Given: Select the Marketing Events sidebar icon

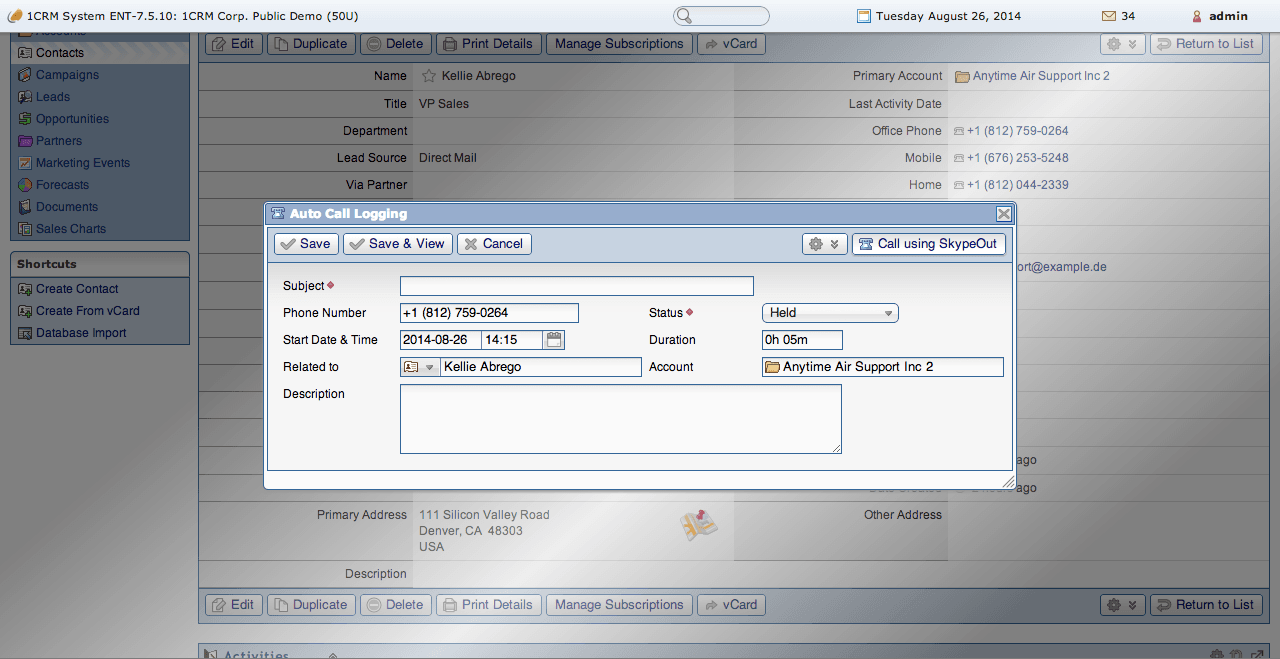Looking at the screenshot, I should pos(24,162).
